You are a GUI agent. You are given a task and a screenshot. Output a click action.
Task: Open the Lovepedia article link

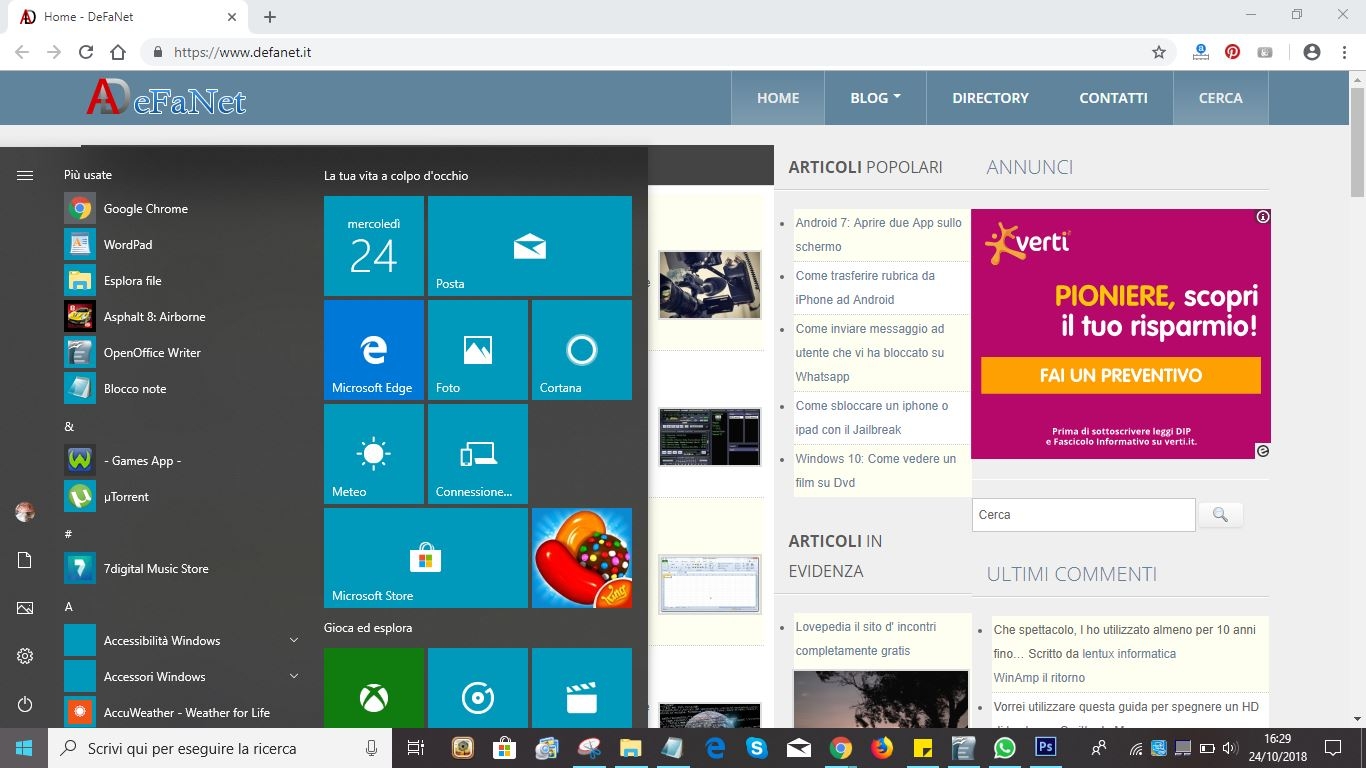[866, 639]
